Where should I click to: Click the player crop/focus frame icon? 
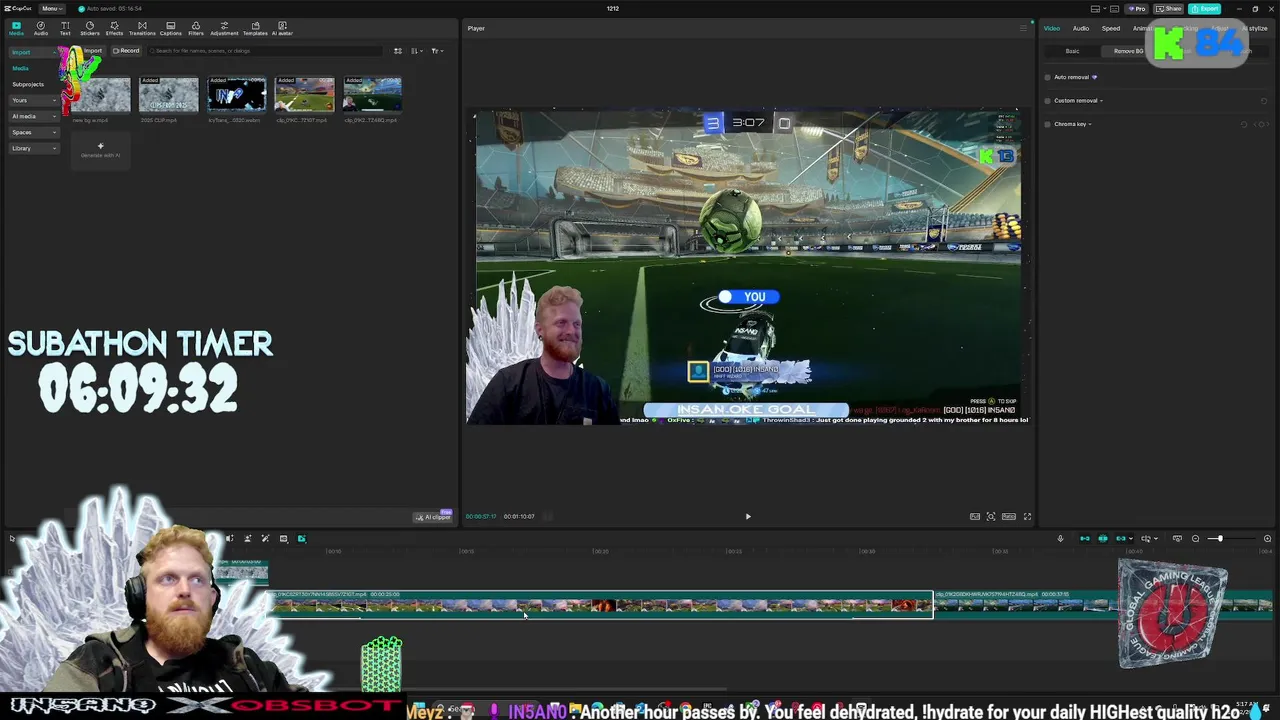991,517
